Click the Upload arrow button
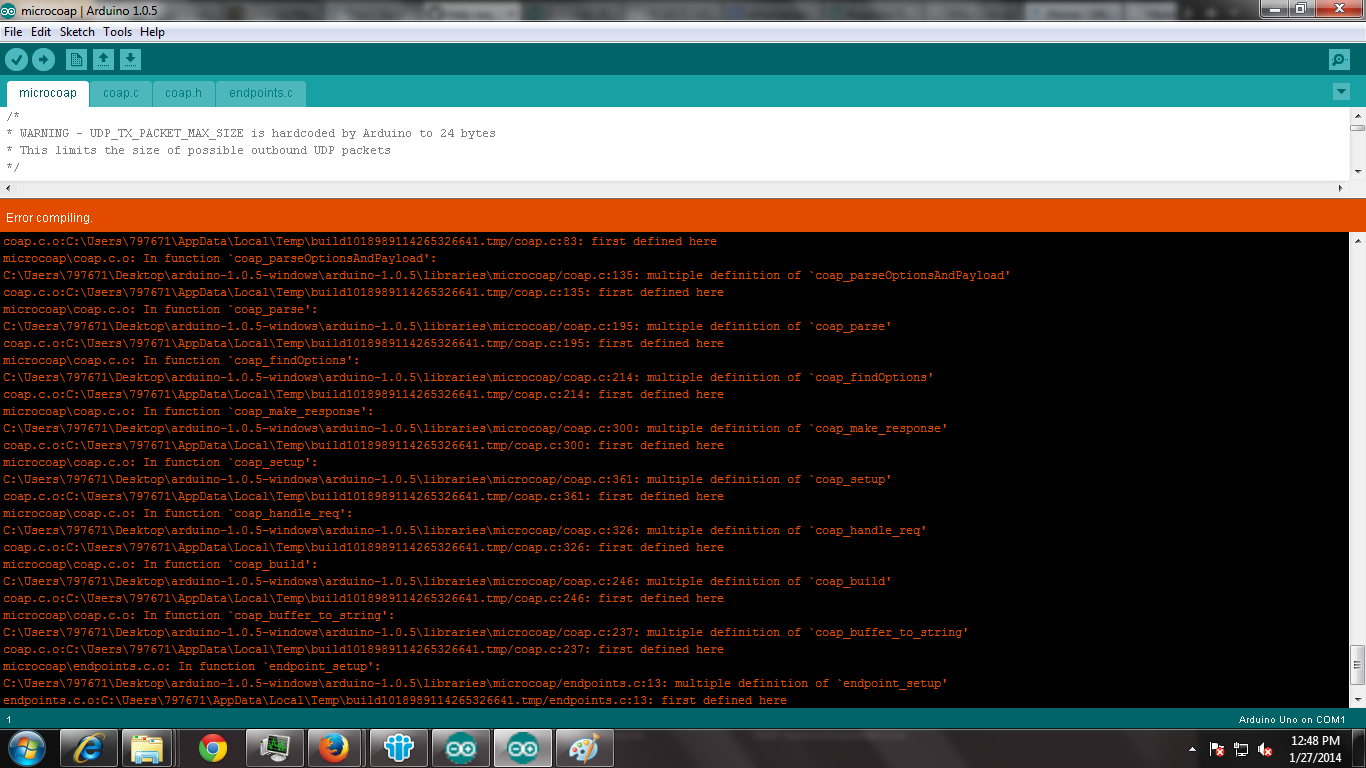Viewport: 1366px width, 768px height. 43,60
